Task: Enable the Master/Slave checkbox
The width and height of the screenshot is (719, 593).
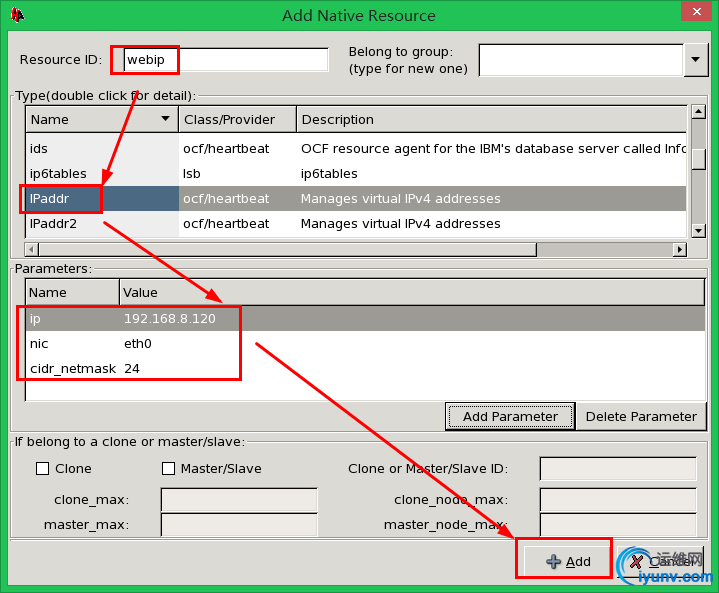Action: [x=168, y=469]
